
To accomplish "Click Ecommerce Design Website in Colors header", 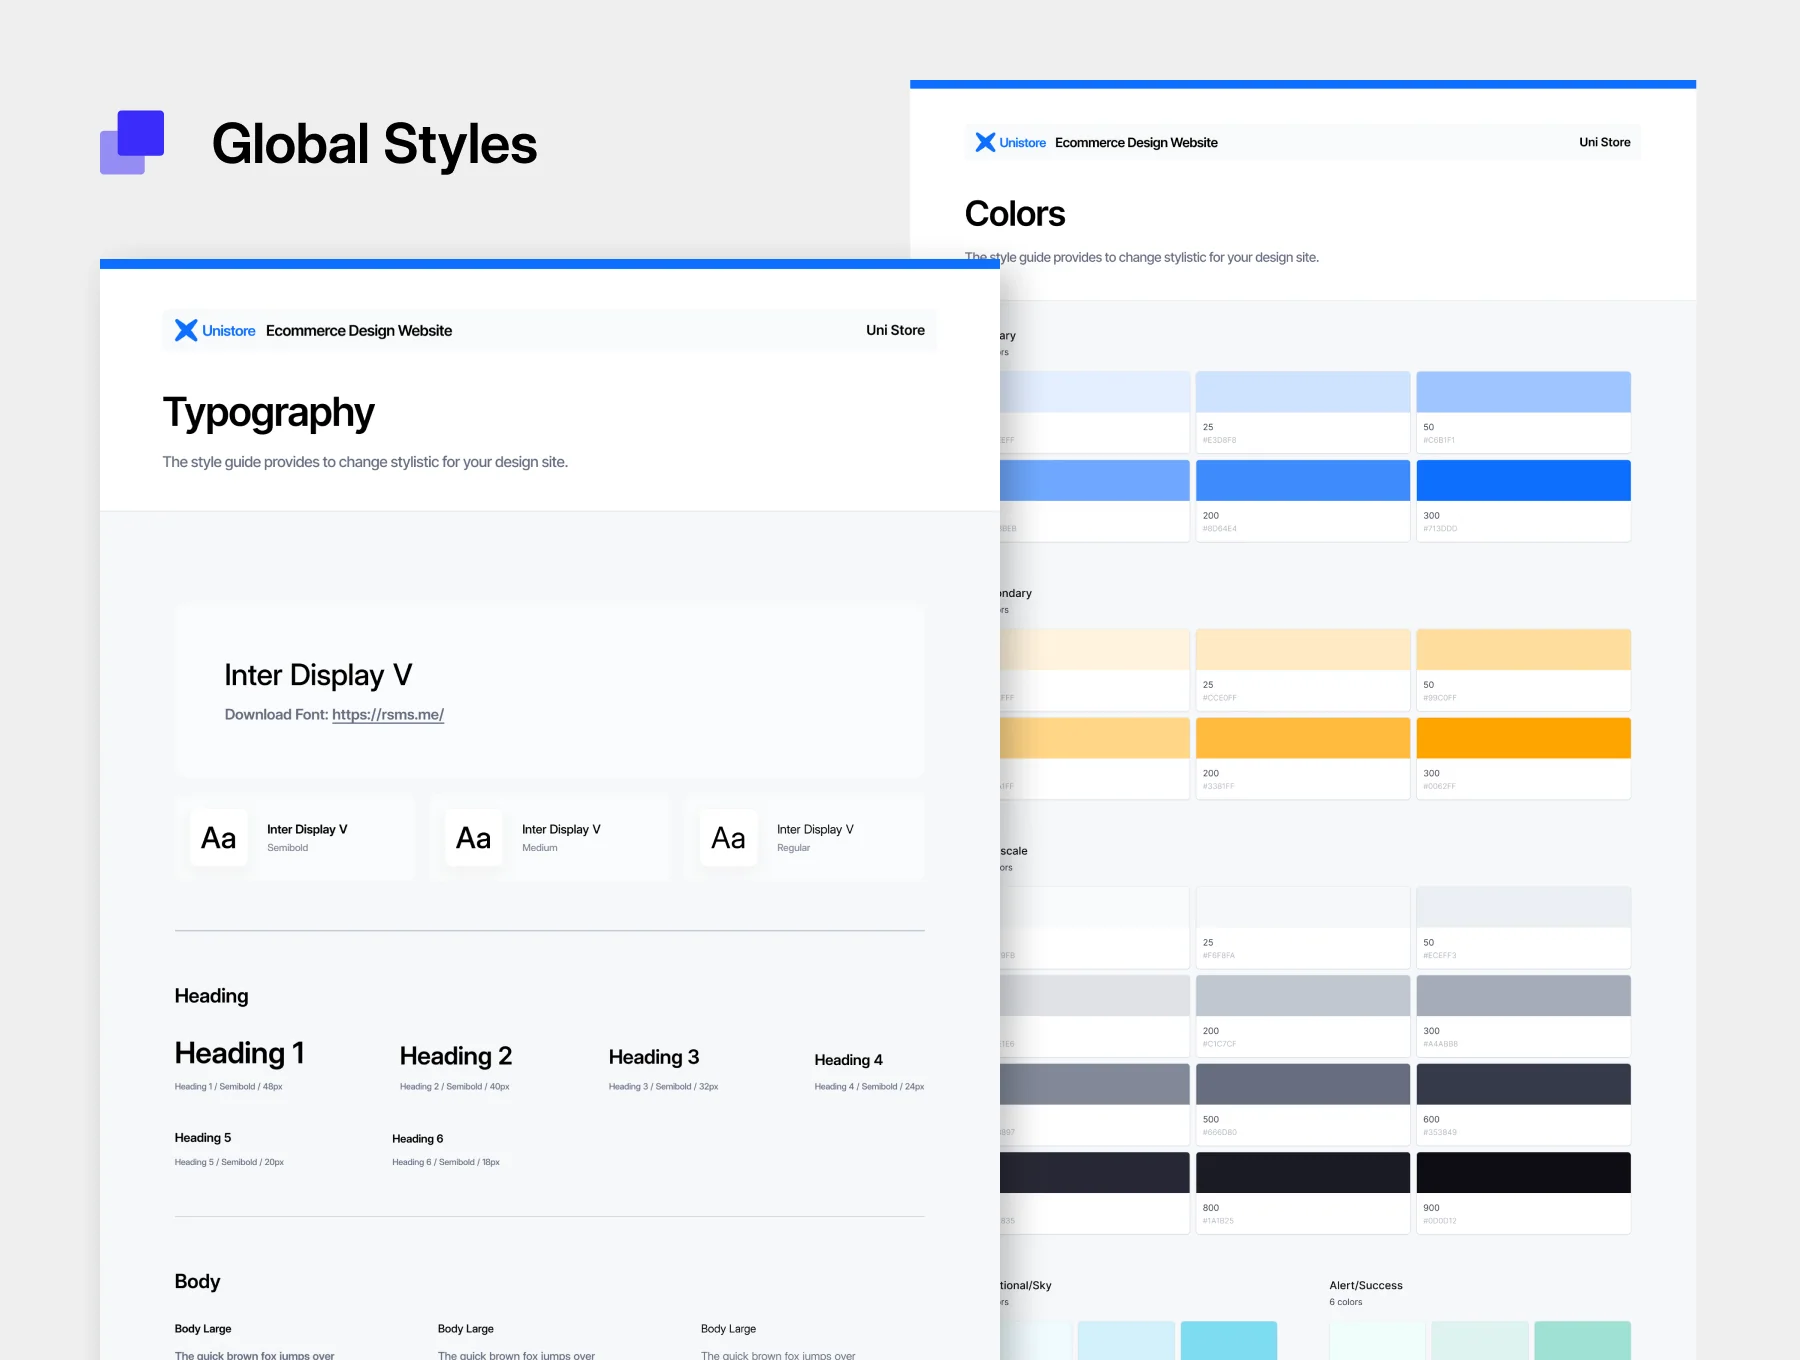I will coord(1136,143).
